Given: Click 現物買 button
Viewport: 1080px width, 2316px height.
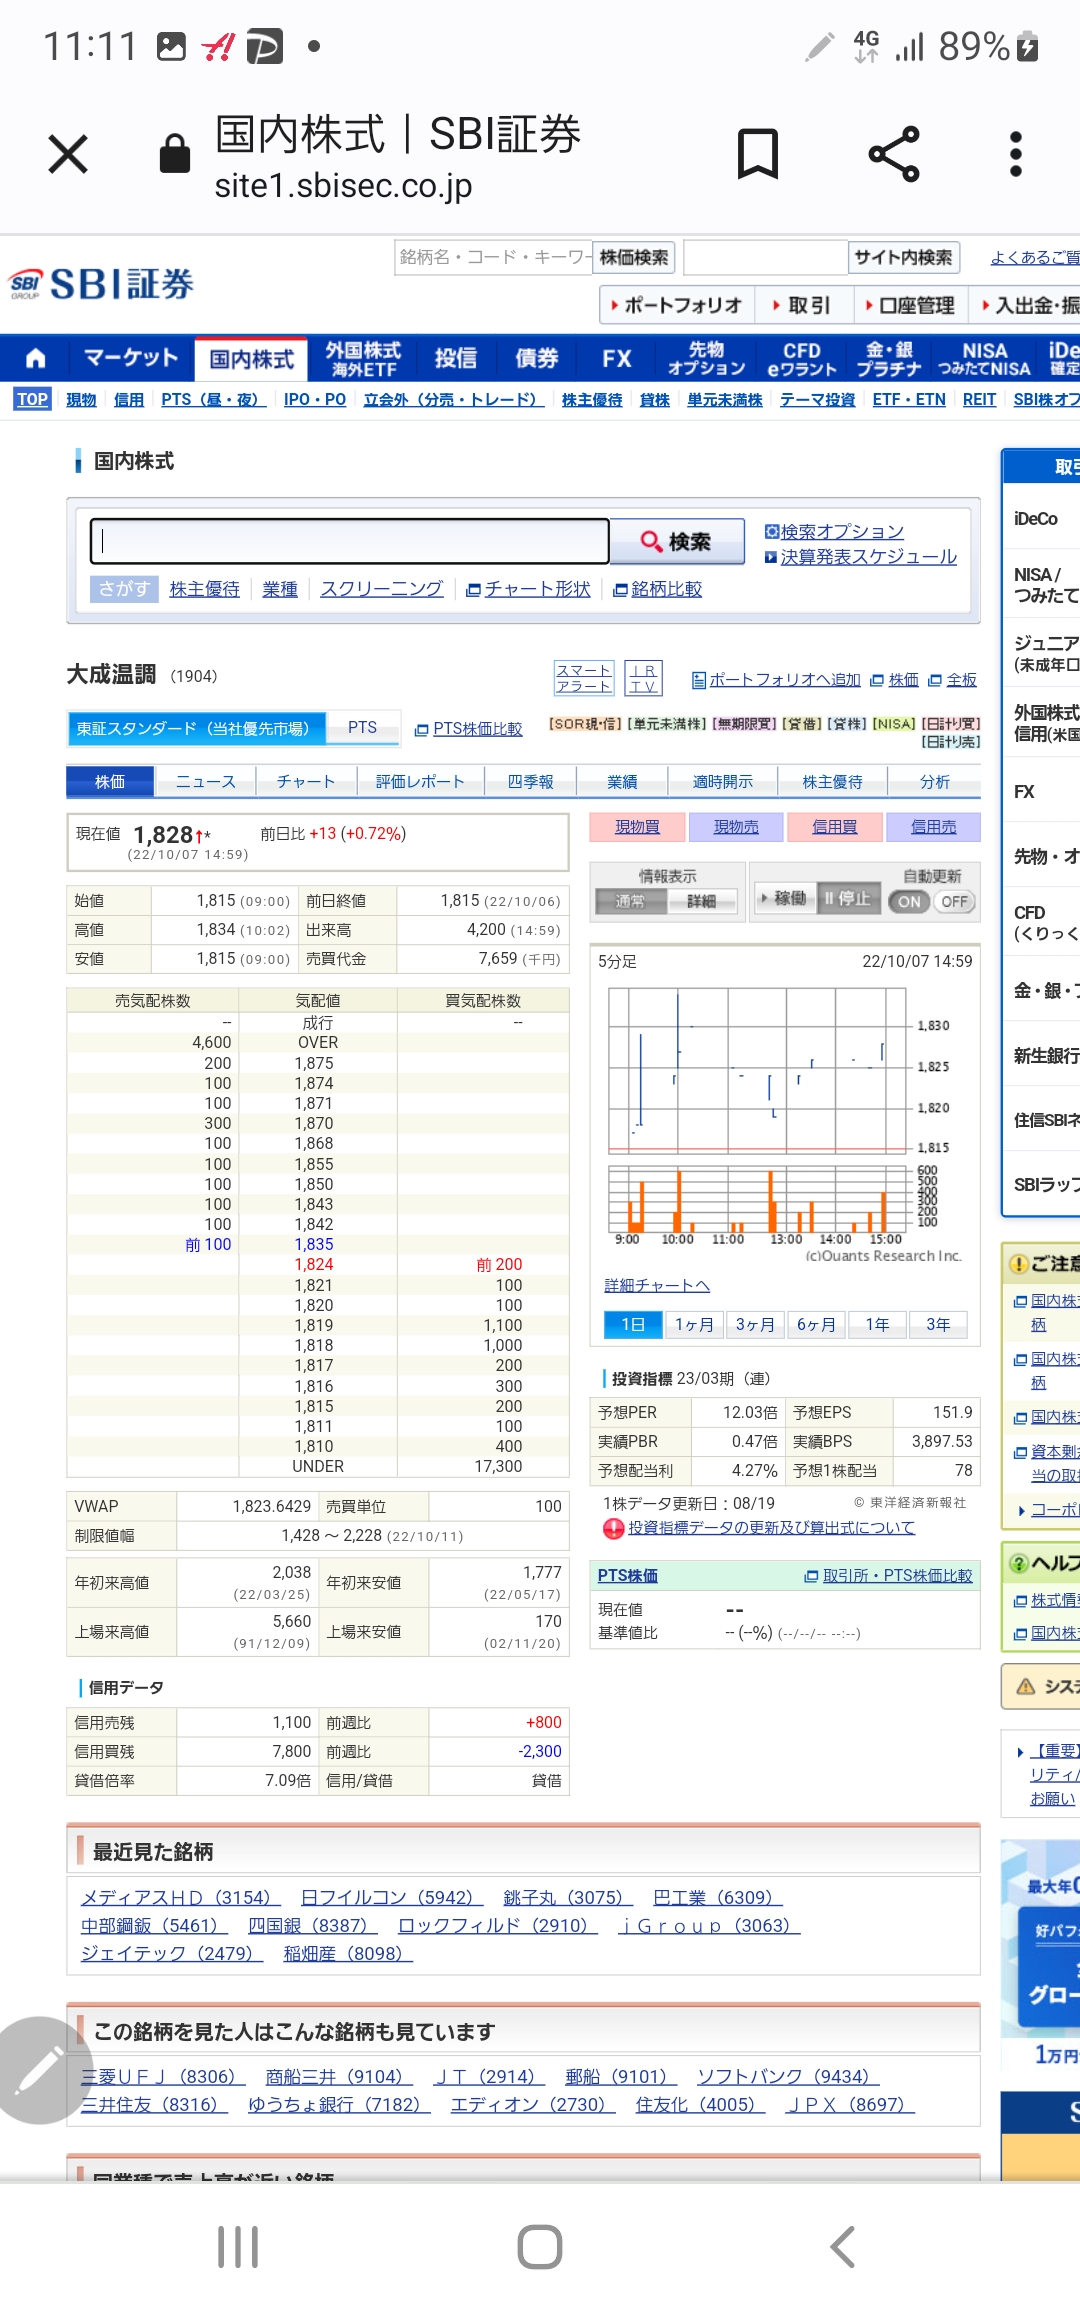Looking at the screenshot, I should point(637,827).
